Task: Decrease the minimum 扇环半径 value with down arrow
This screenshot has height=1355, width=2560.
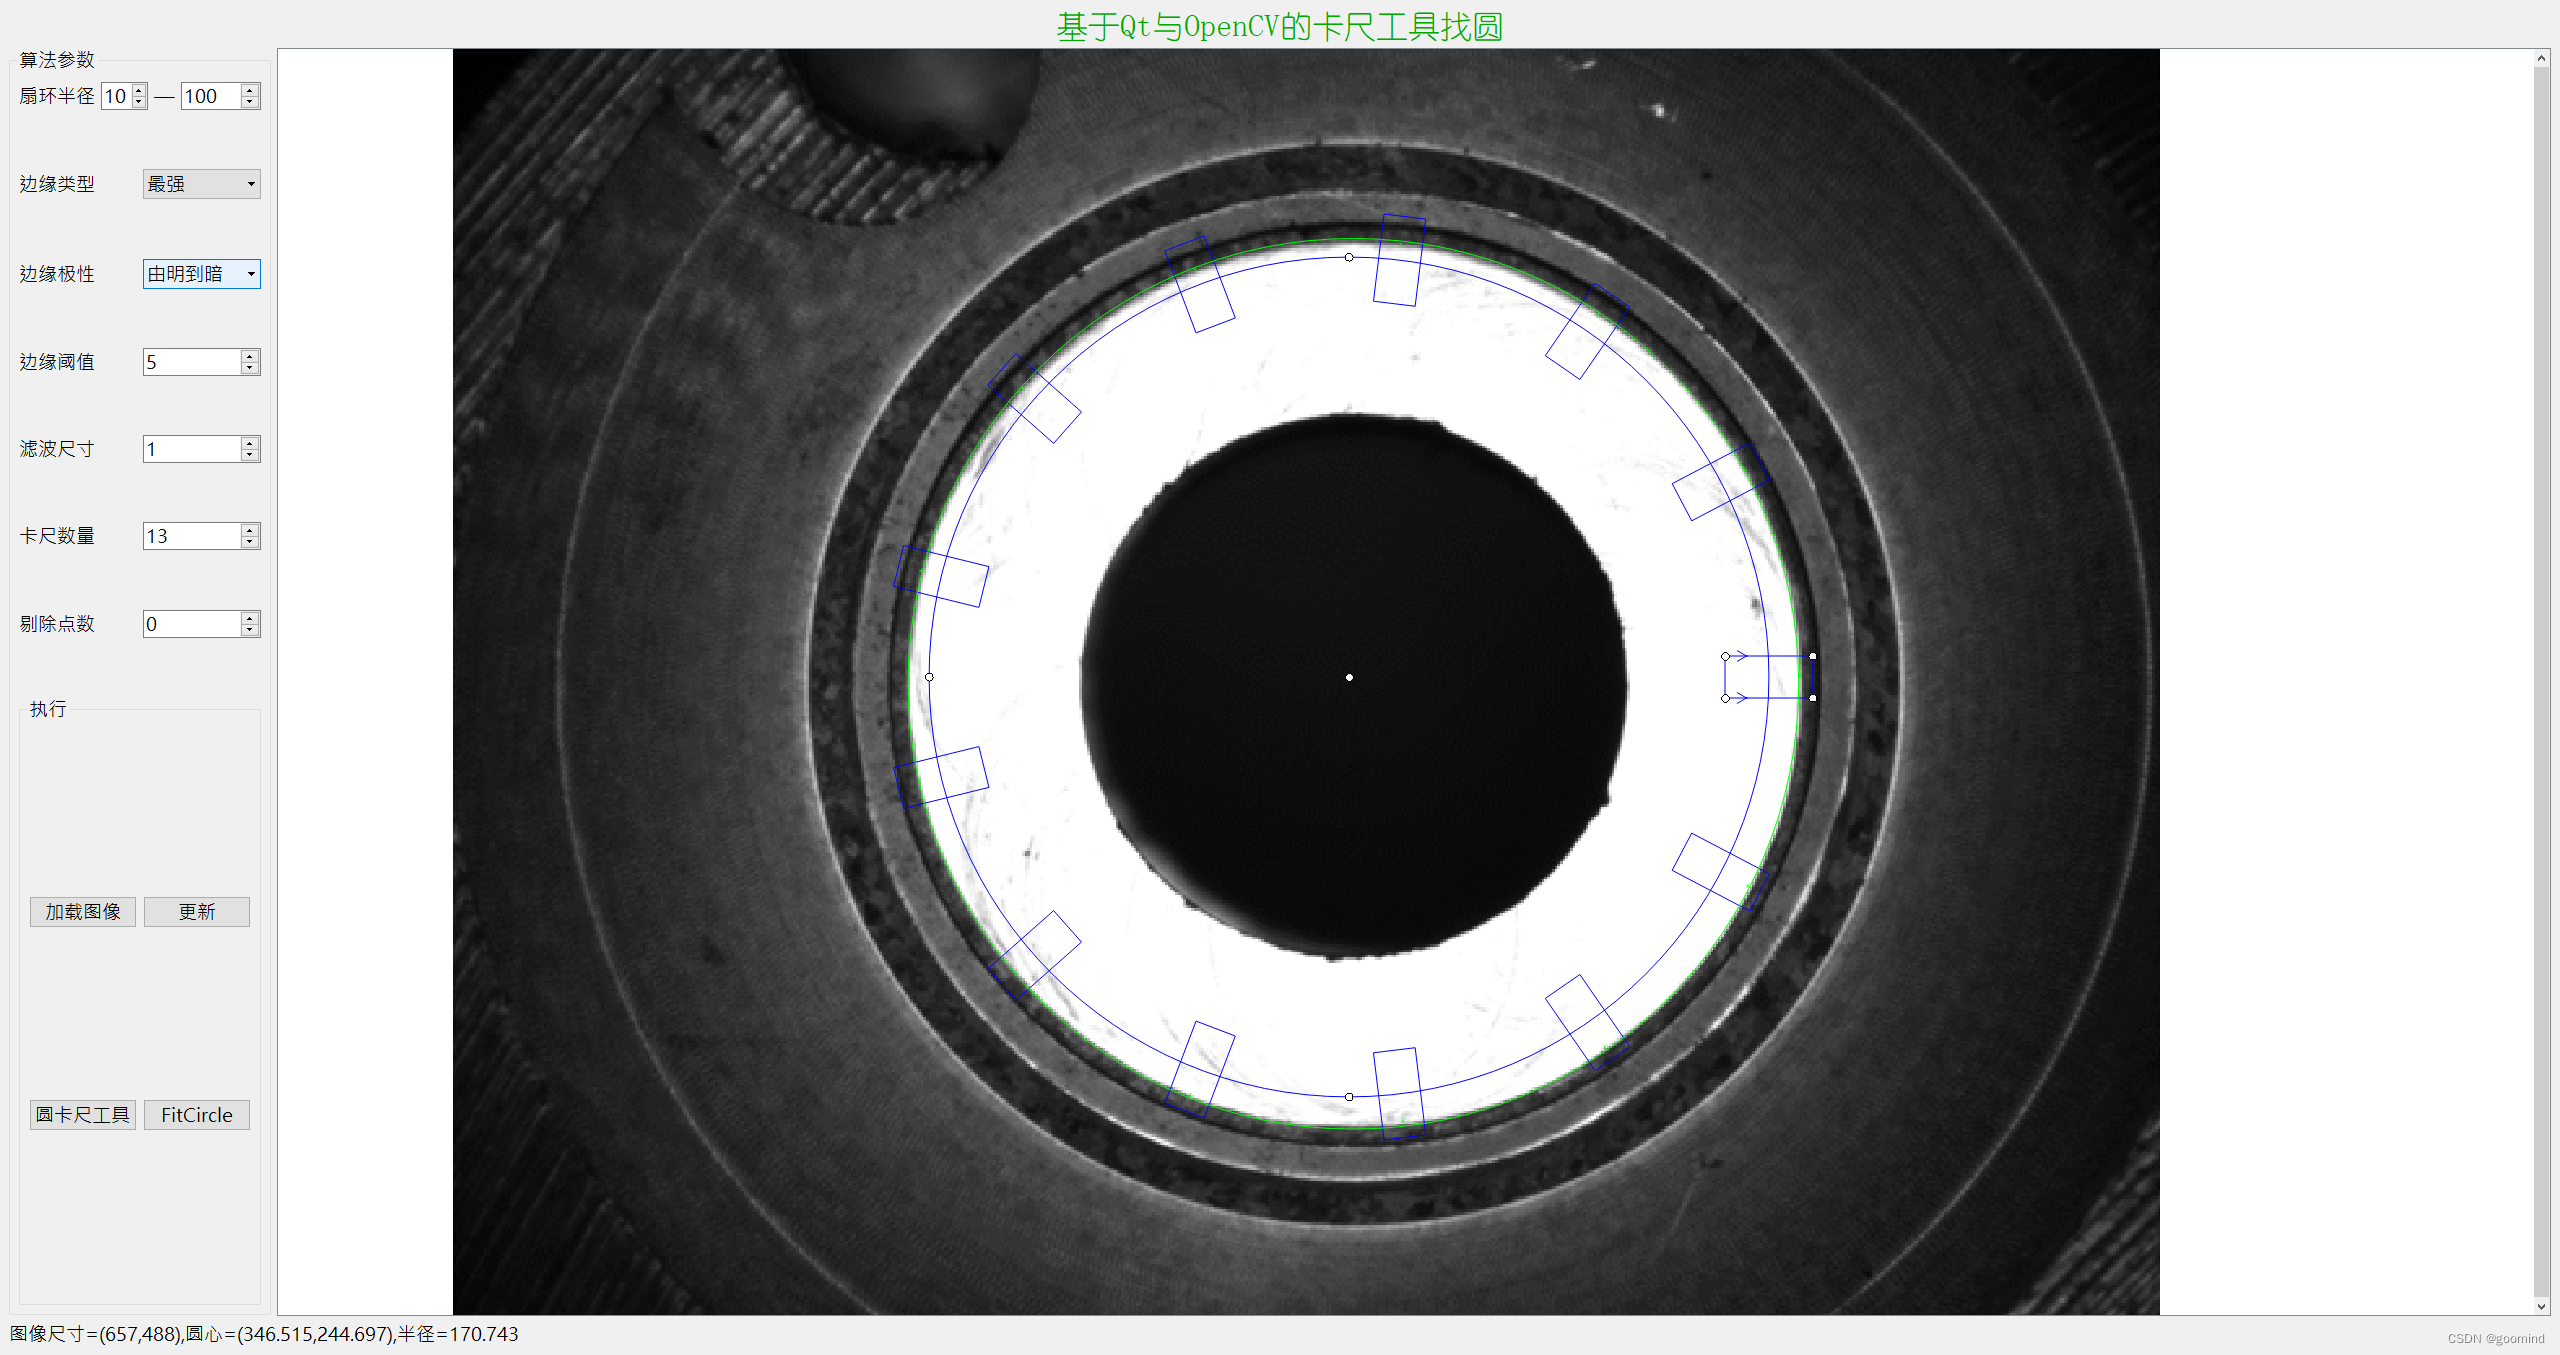Action: 140,102
